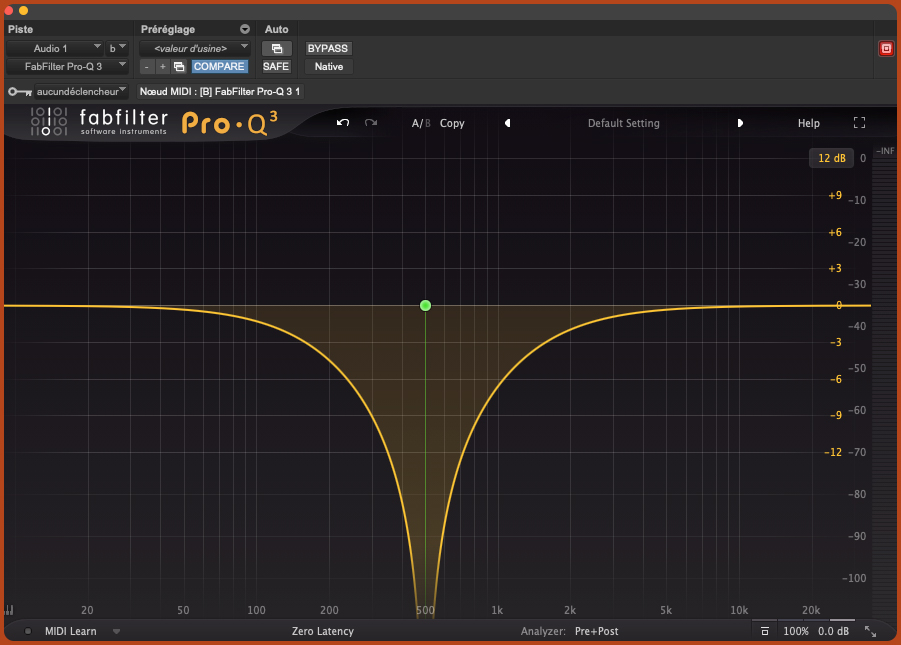The width and height of the screenshot is (901, 645).
Task: Go to previous preset with left arrow
Action: point(507,123)
